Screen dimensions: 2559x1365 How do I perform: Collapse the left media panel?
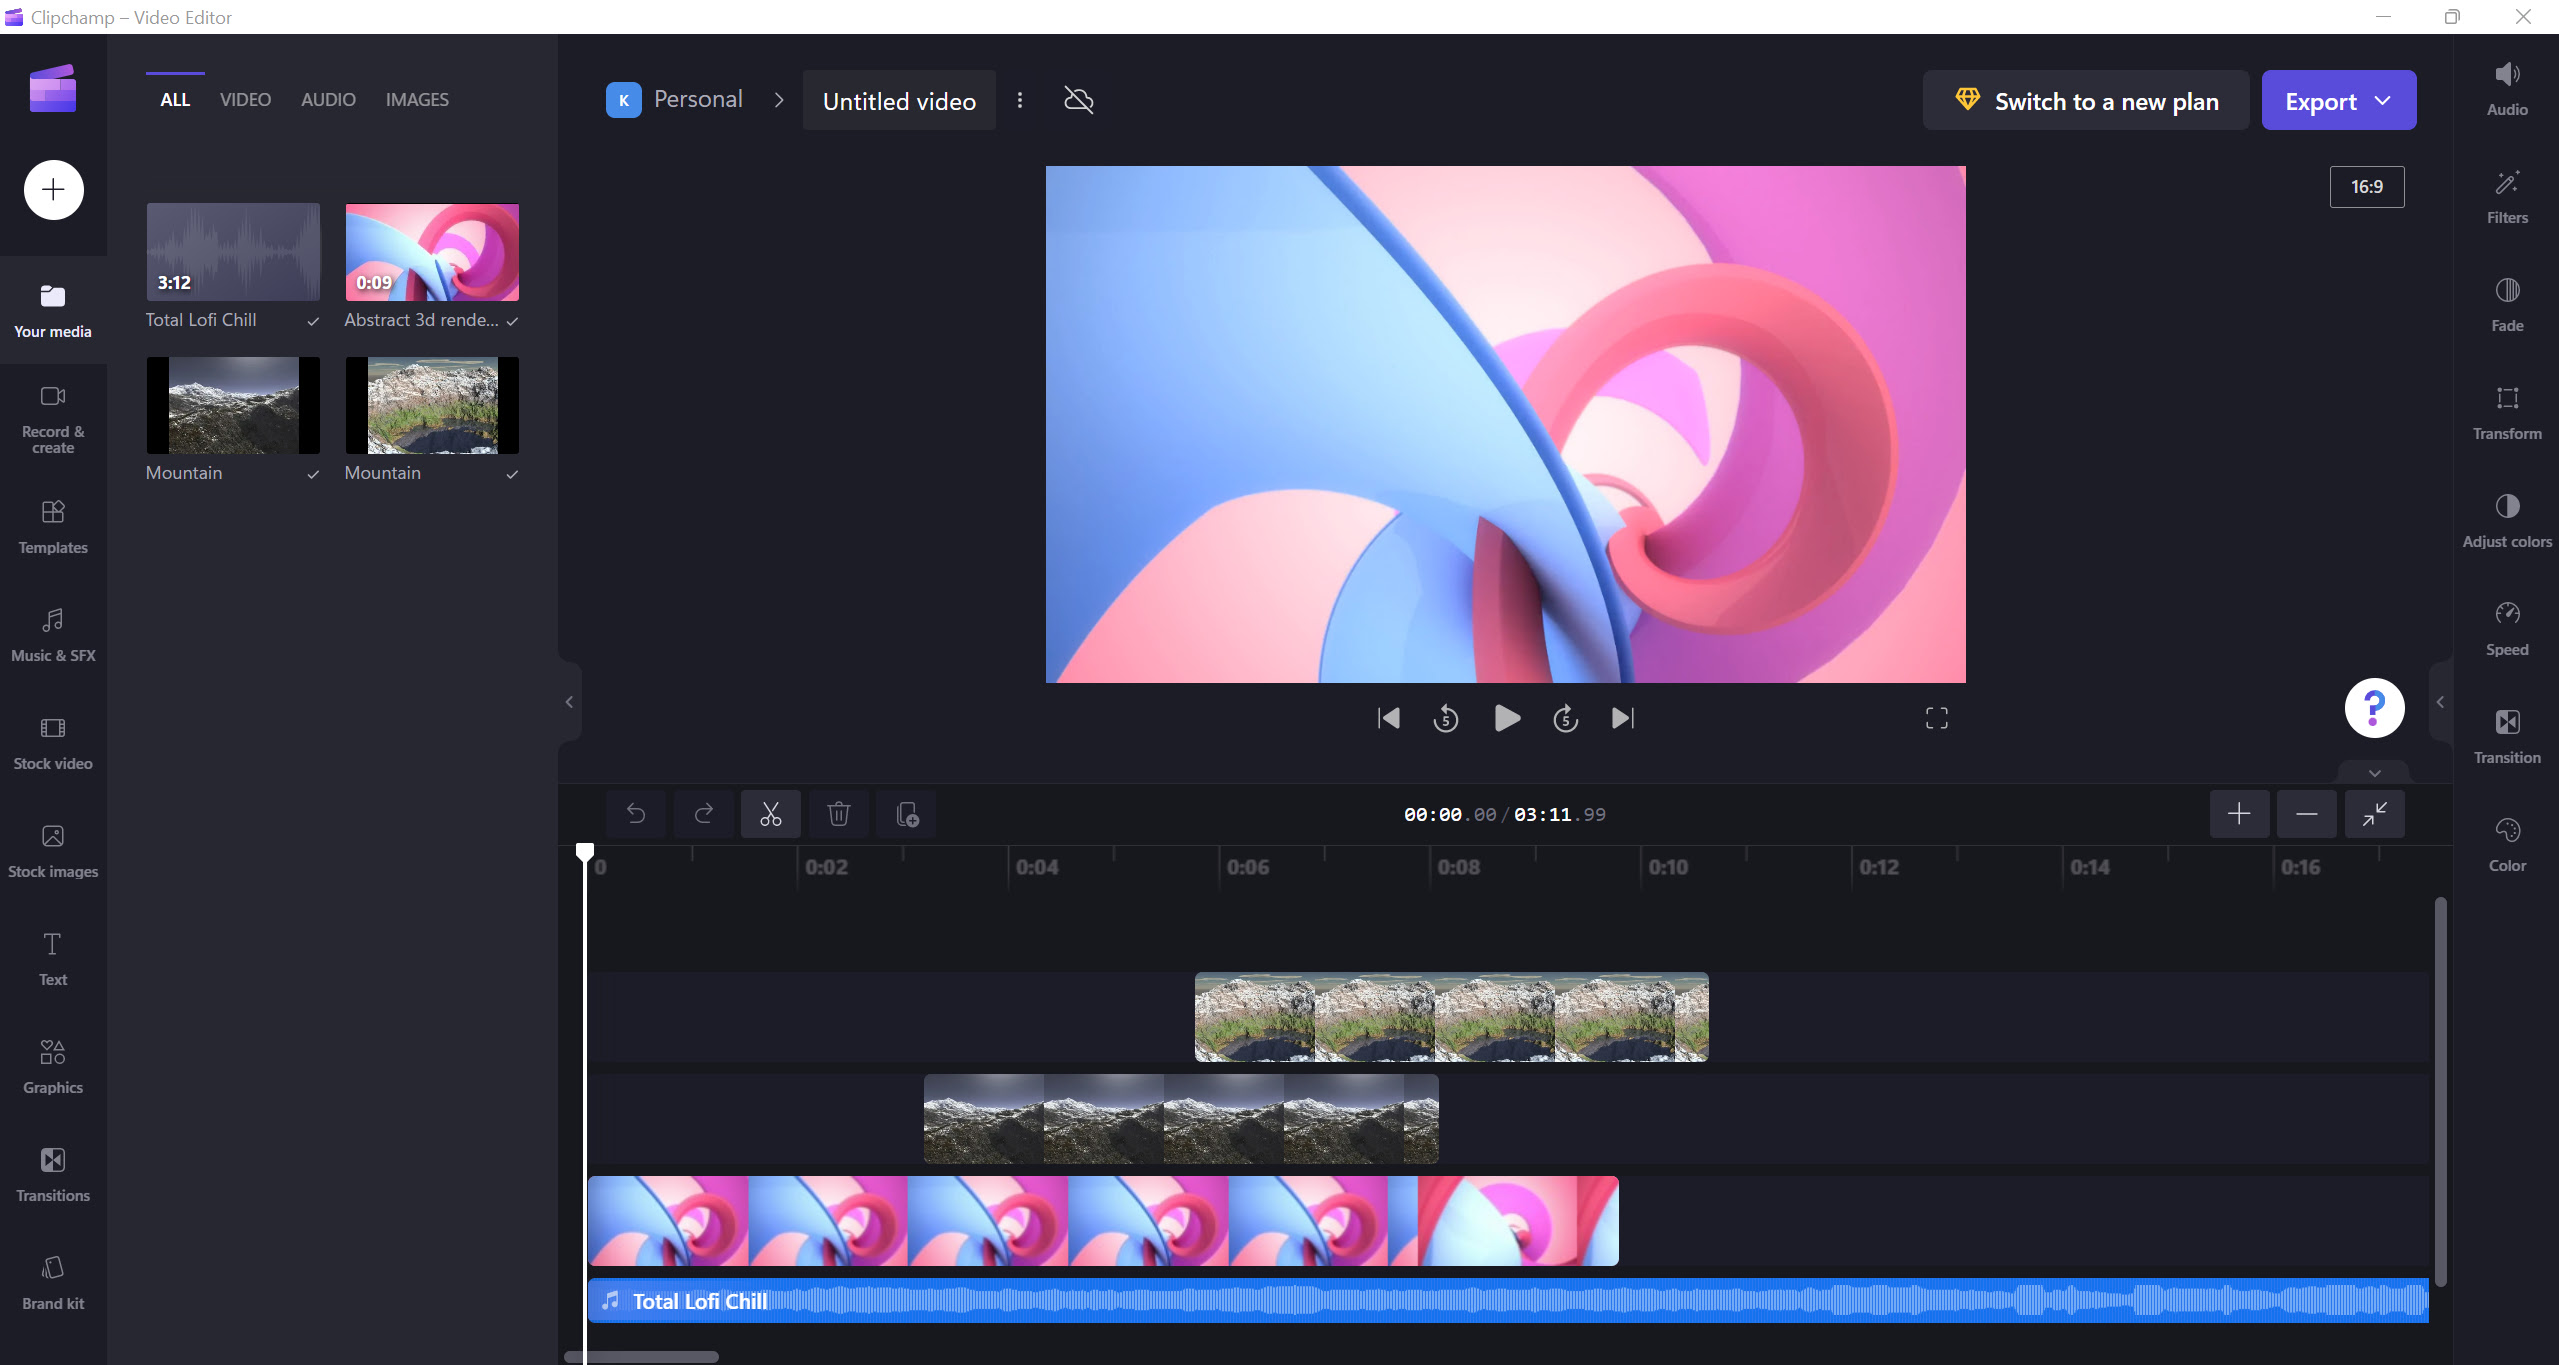click(x=569, y=702)
